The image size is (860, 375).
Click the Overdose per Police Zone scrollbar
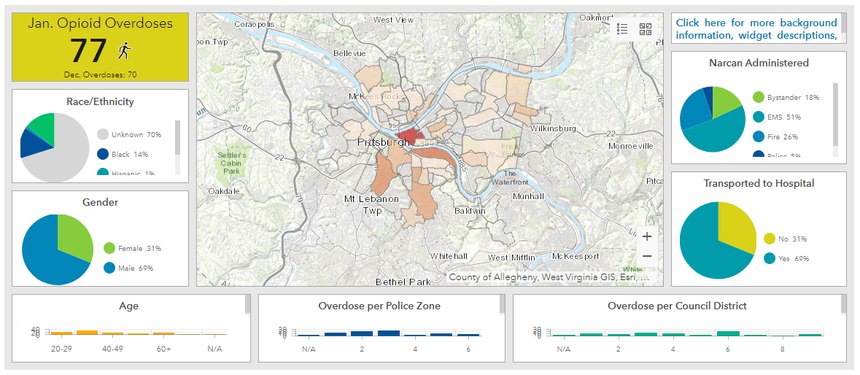pos(502,304)
